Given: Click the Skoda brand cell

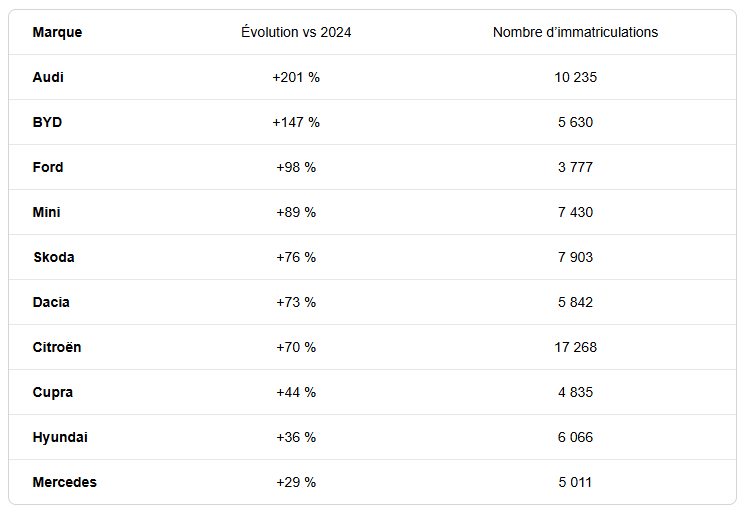Looking at the screenshot, I should click(53, 257).
